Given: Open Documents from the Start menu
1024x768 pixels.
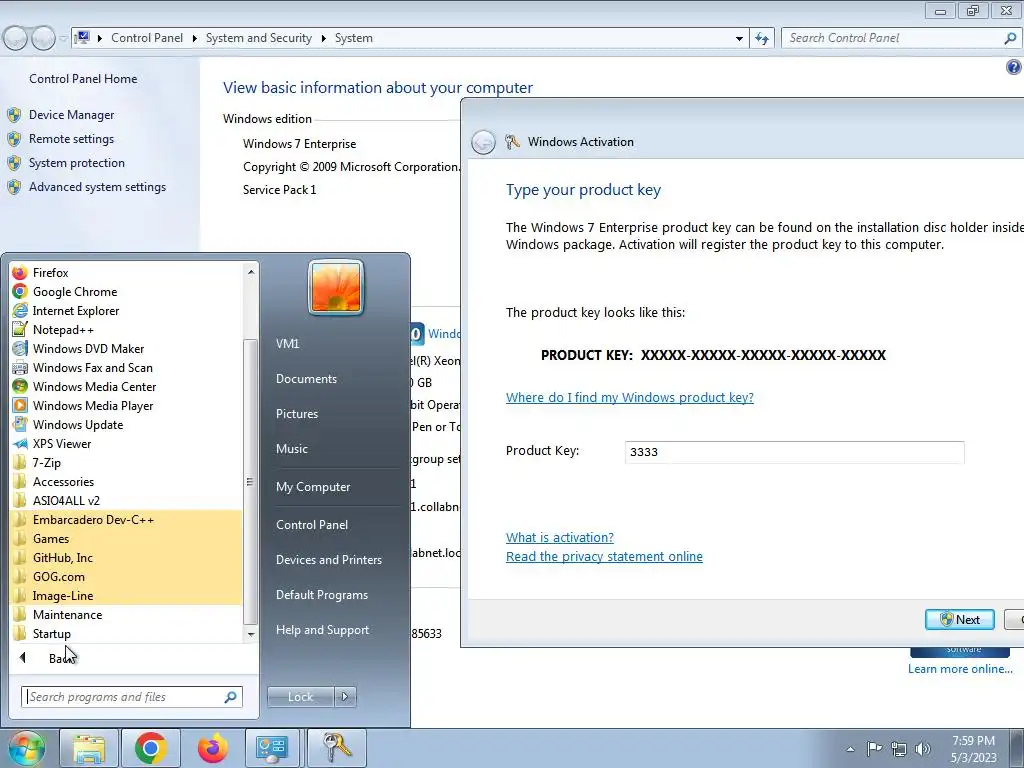Looking at the screenshot, I should (306, 379).
